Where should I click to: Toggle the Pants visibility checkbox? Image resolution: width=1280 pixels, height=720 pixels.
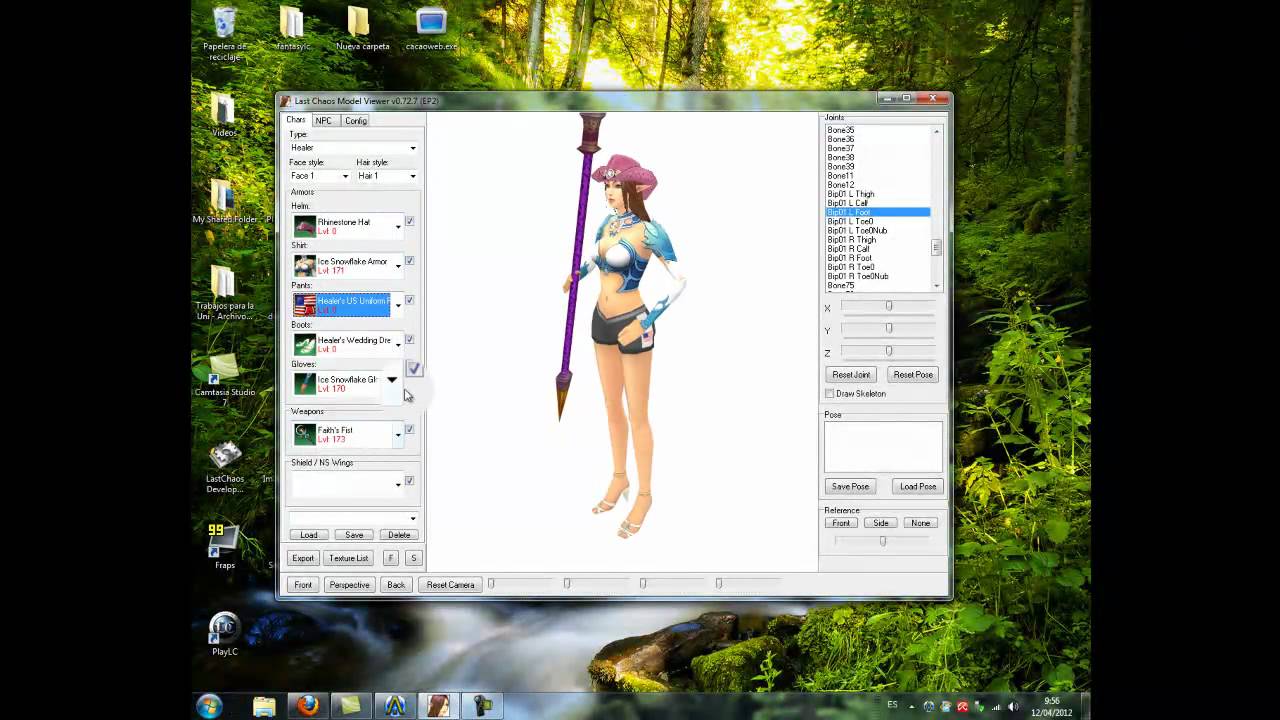coord(409,300)
